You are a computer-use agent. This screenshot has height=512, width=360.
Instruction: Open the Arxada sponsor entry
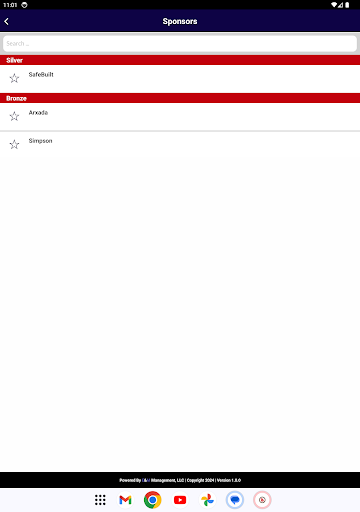coord(180,117)
